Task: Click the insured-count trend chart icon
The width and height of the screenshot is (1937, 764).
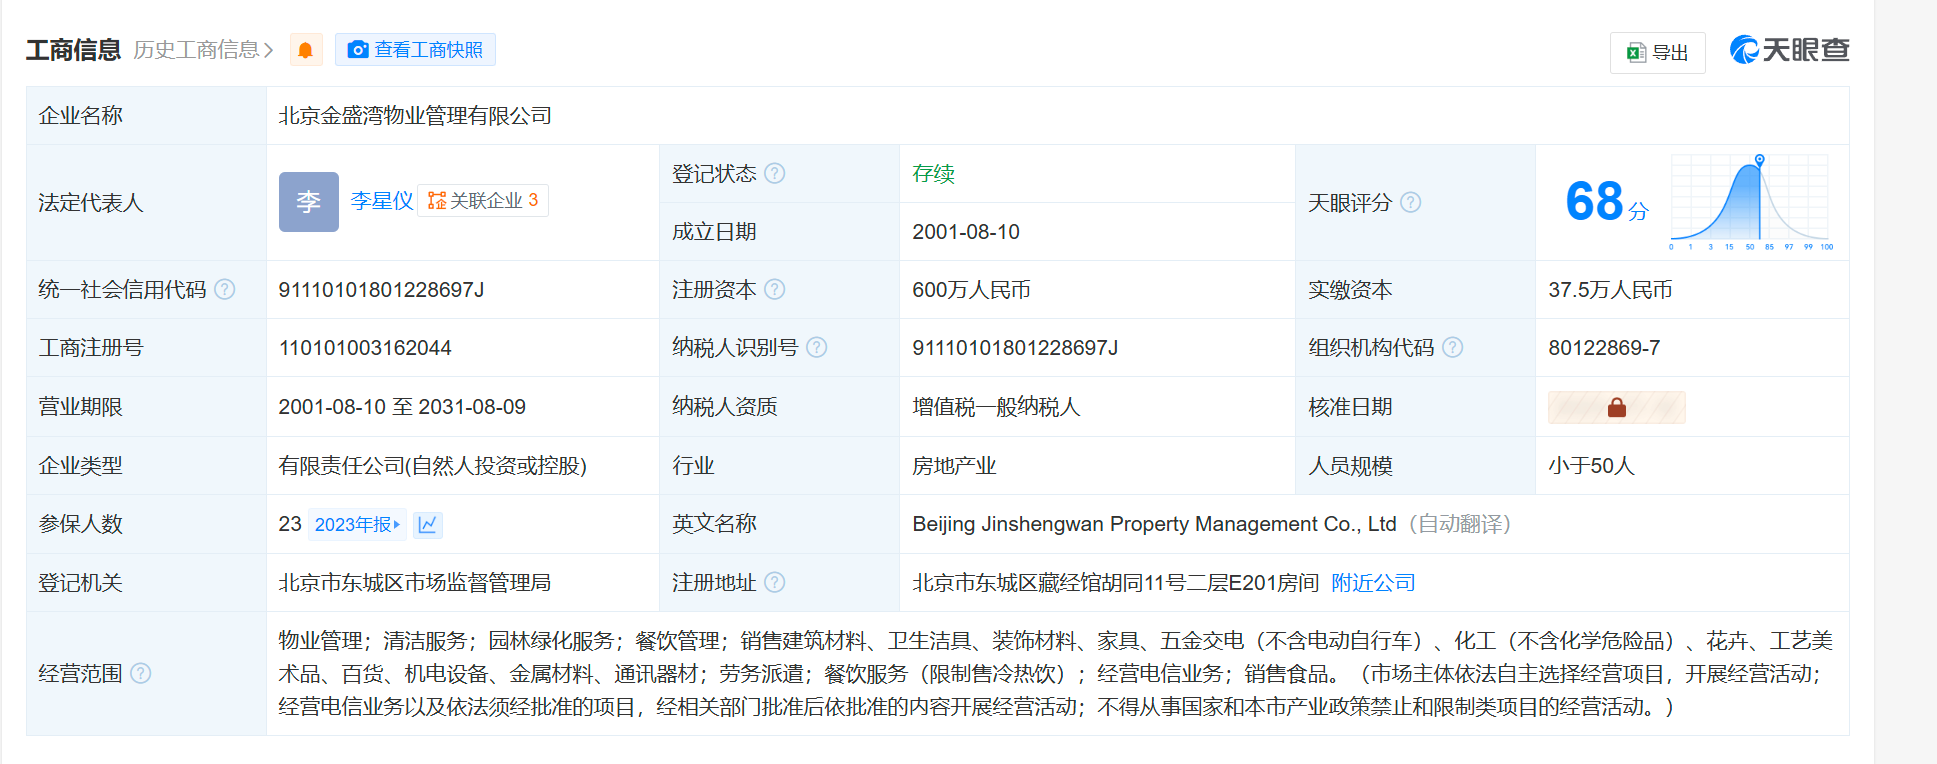Action: 428,524
